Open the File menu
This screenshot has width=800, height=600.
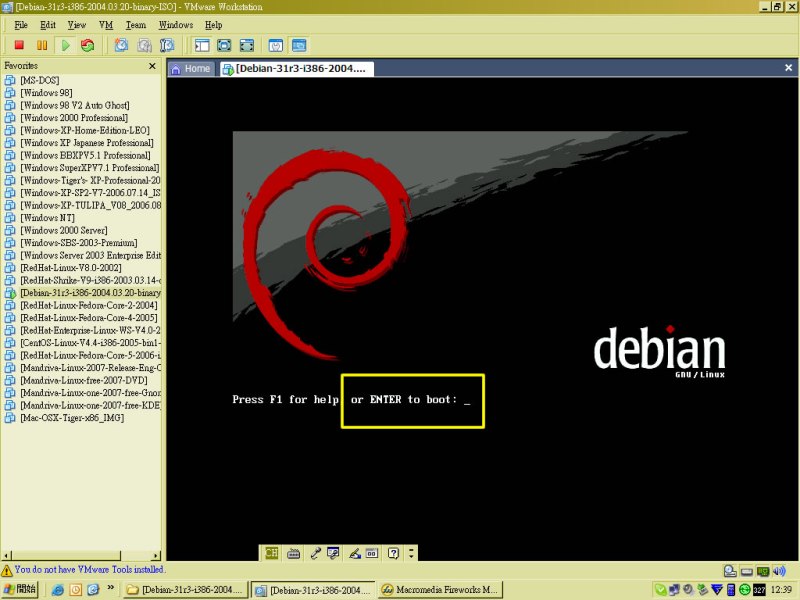pyautogui.click(x=21, y=25)
